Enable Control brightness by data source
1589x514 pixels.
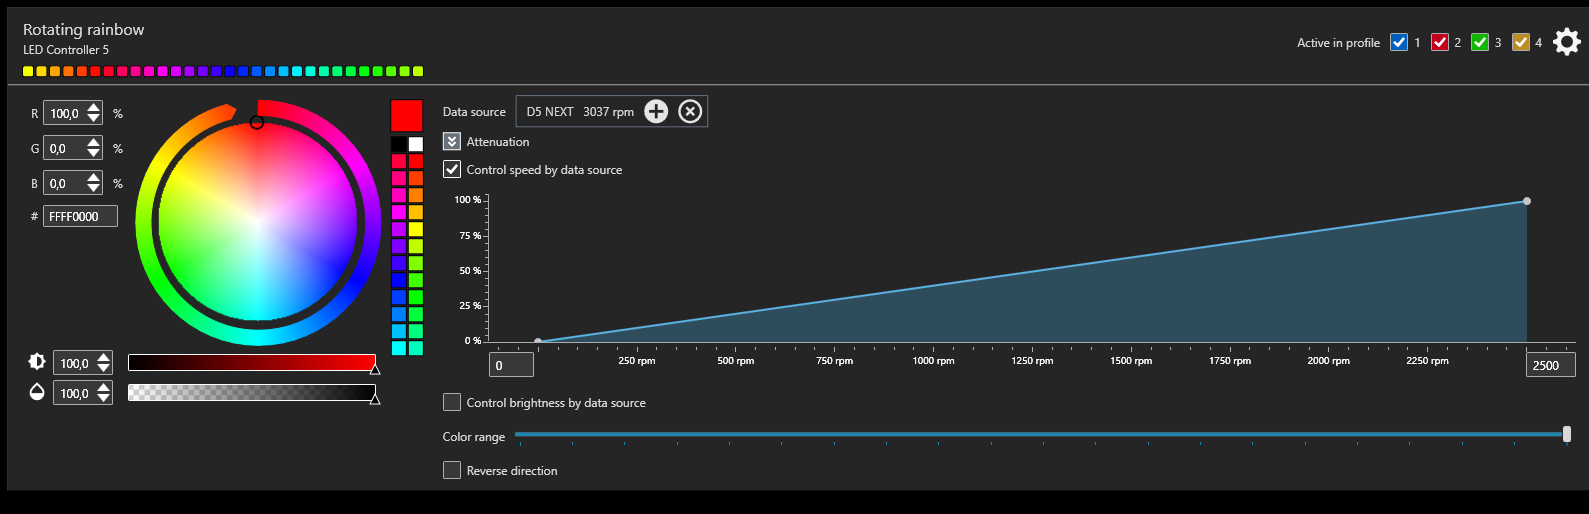pyautogui.click(x=452, y=403)
